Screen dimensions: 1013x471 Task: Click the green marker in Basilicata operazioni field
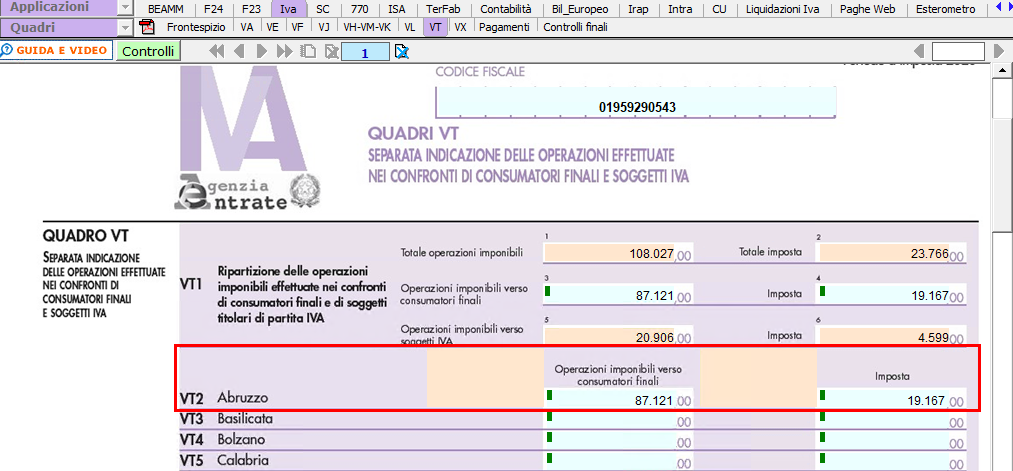click(x=549, y=416)
